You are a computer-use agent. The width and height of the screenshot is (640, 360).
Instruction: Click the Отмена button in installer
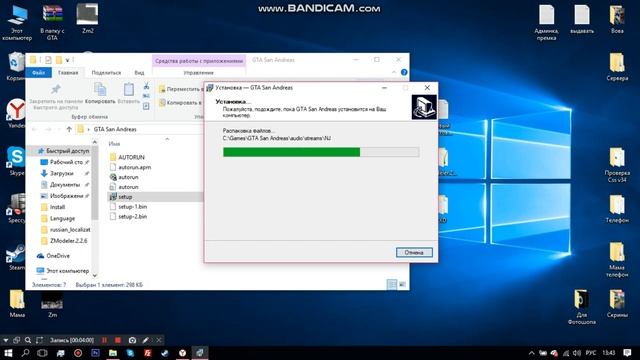click(414, 252)
